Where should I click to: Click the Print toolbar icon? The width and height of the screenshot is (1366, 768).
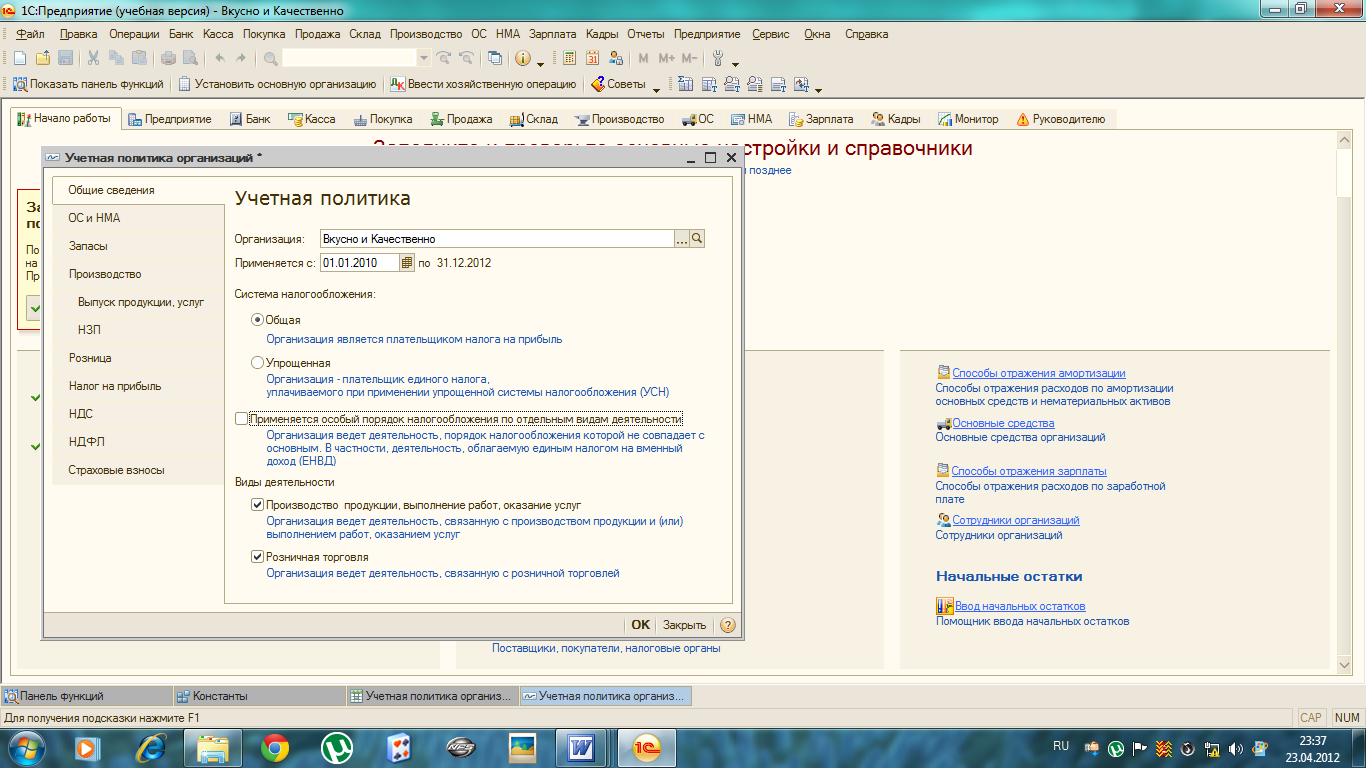170,58
